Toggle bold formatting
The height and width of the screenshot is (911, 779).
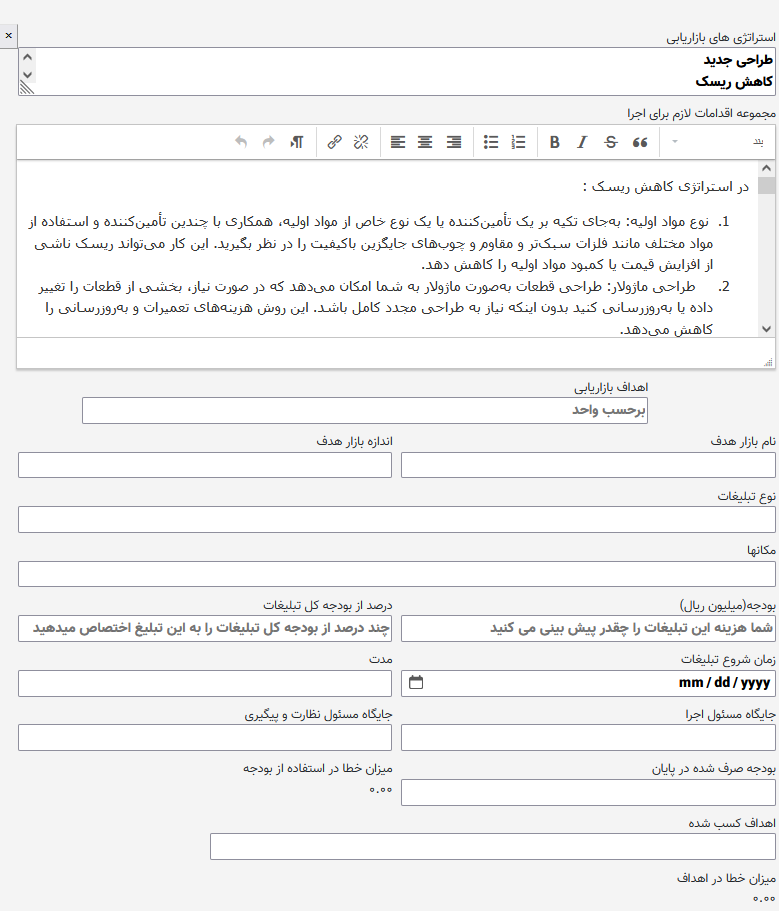[x=554, y=142]
